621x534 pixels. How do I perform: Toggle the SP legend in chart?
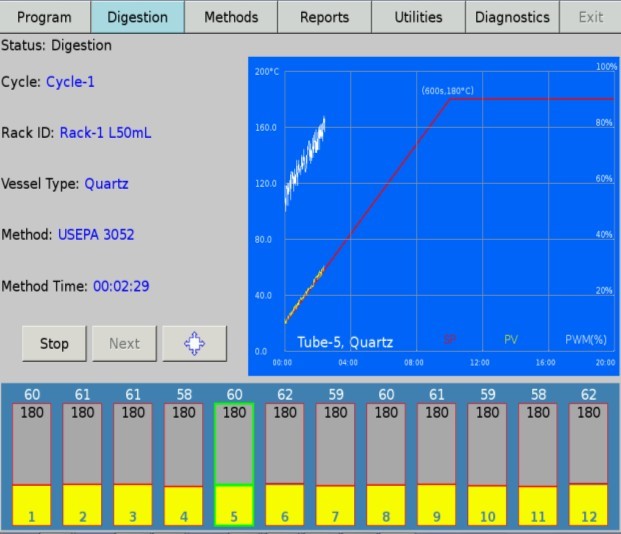449,340
